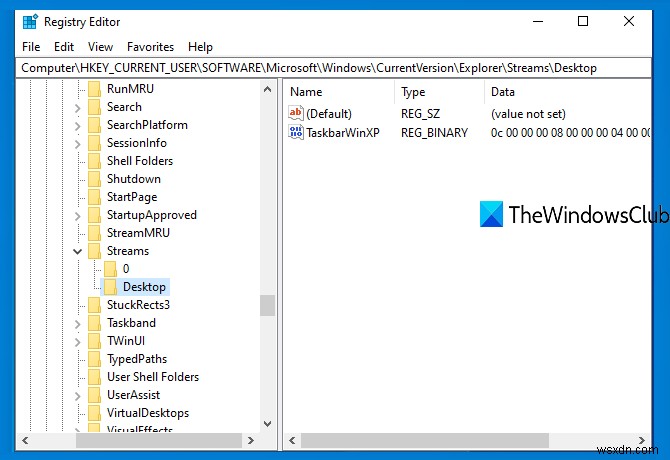This screenshot has height=460, width=670.
Task: Select the StreamMRU folder icon
Action: coord(94,233)
